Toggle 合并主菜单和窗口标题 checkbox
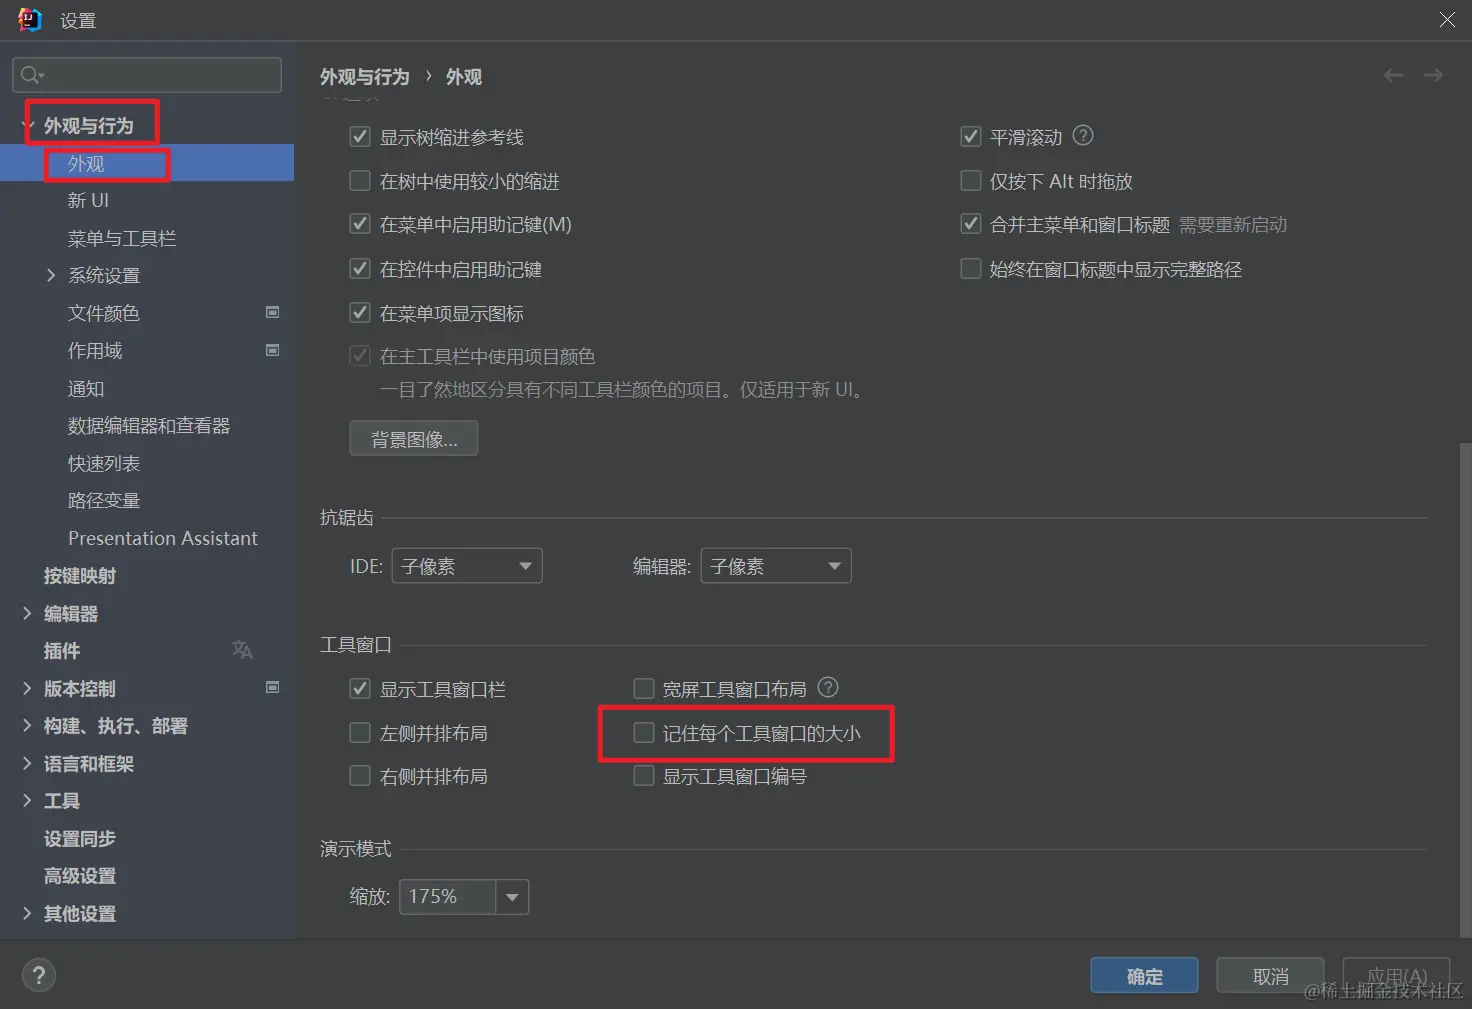The width and height of the screenshot is (1472, 1009). 970,224
